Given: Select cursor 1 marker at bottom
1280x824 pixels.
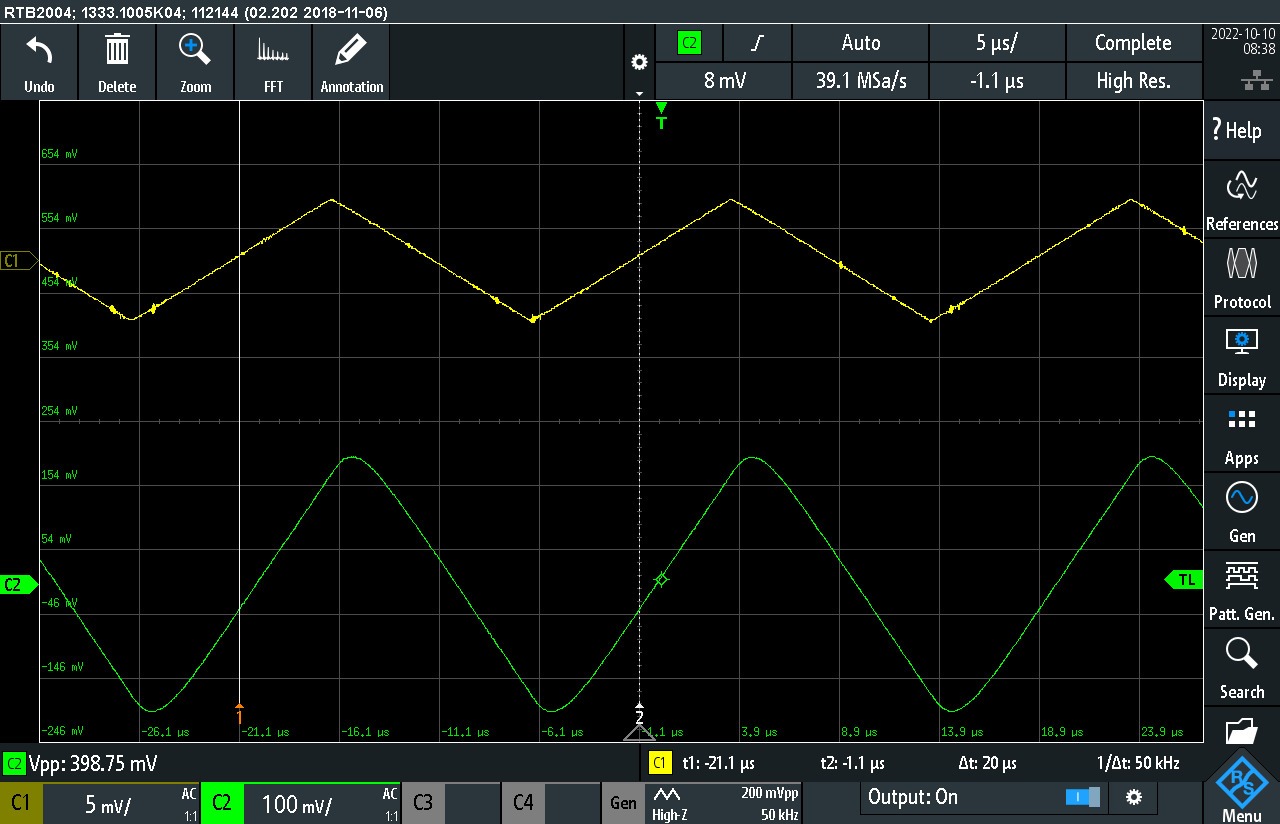Looking at the screenshot, I should pyautogui.click(x=239, y=714).
